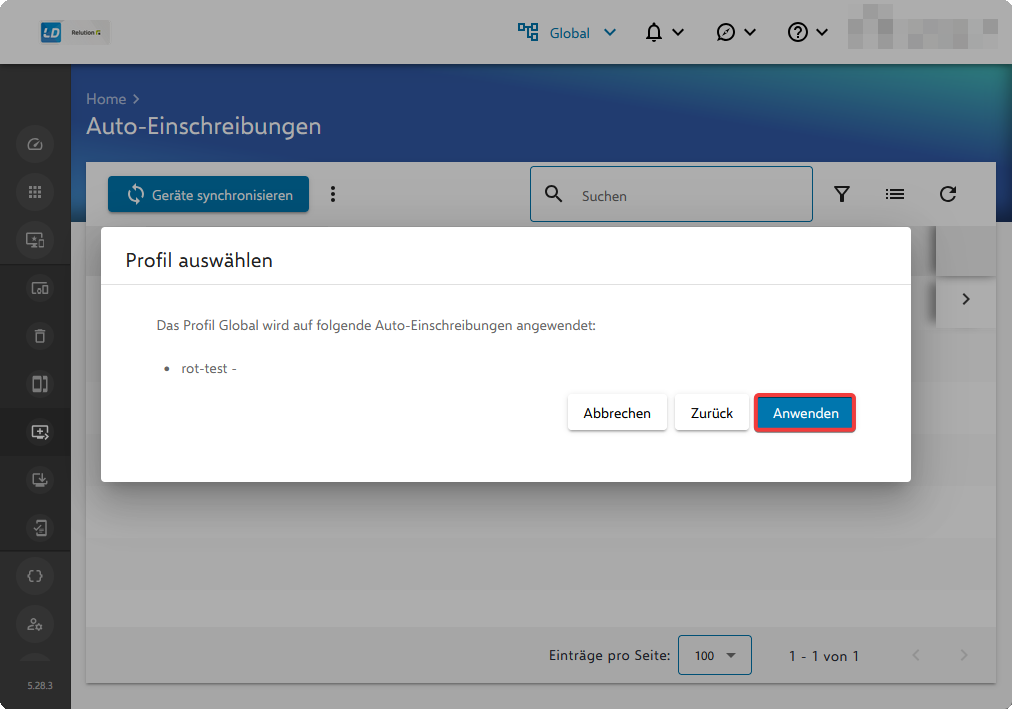This screenshot has height=709, width=1012.
Task: Click the Relution logo
Action: [74, 32]
